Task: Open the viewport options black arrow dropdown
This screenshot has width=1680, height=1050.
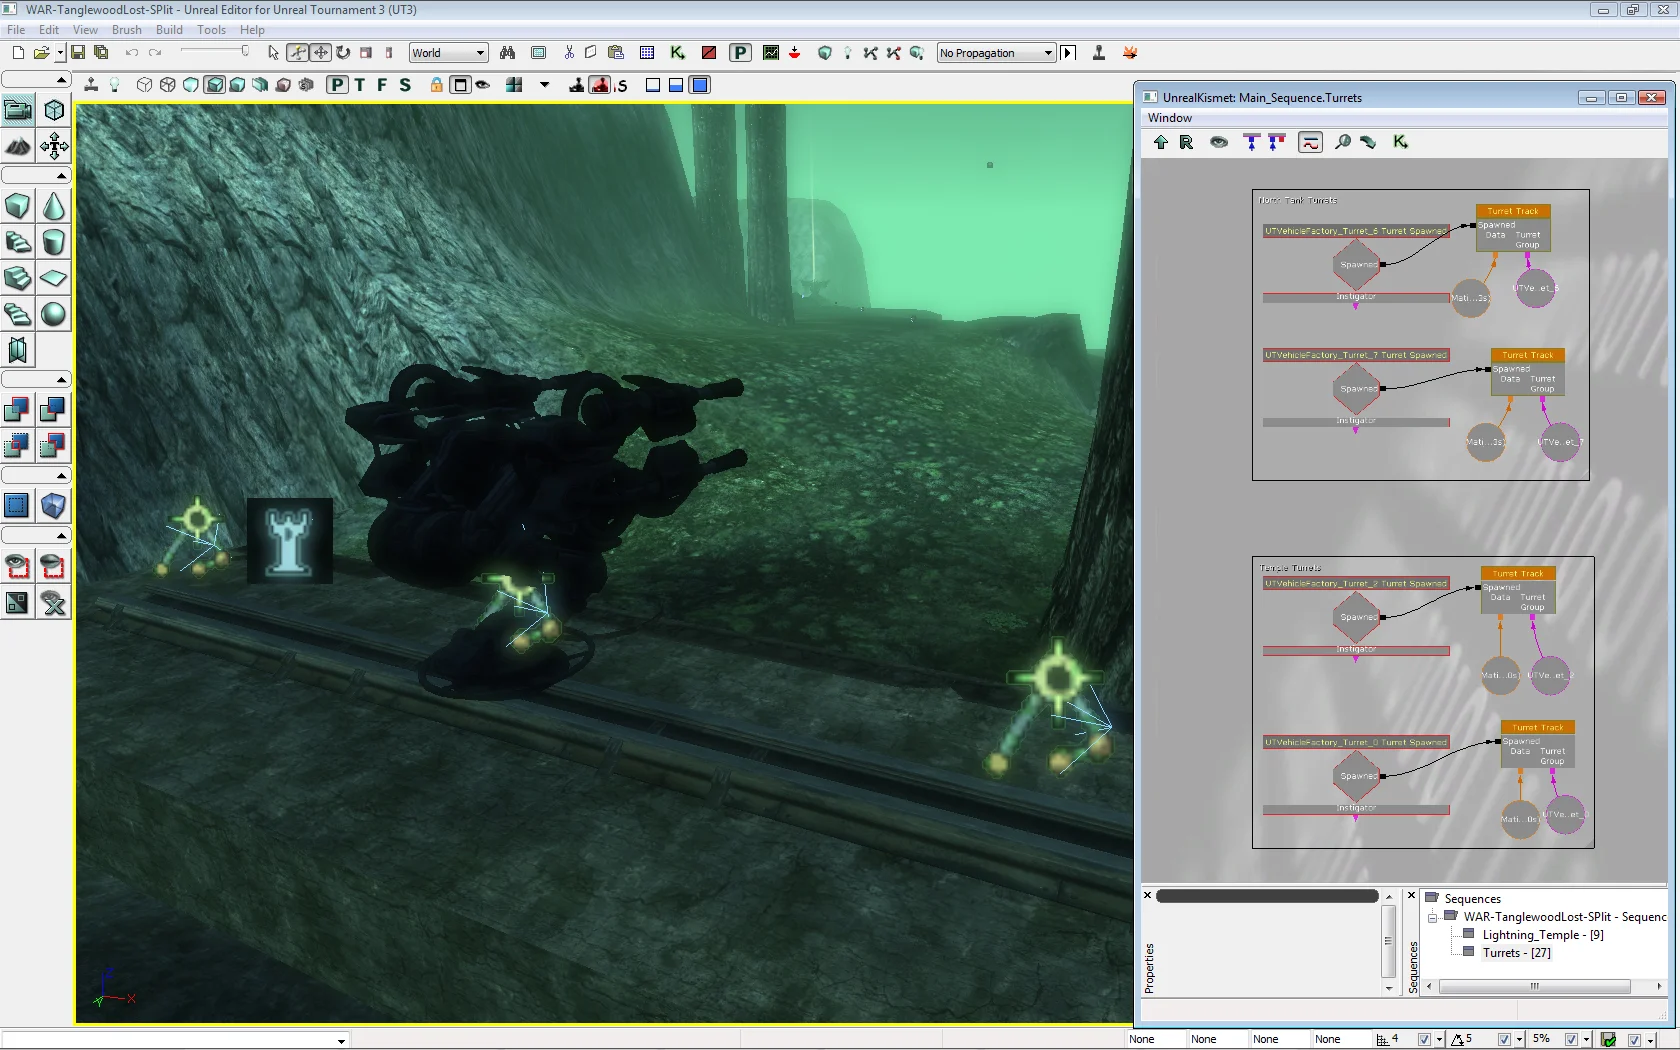Action: [545, 85]
